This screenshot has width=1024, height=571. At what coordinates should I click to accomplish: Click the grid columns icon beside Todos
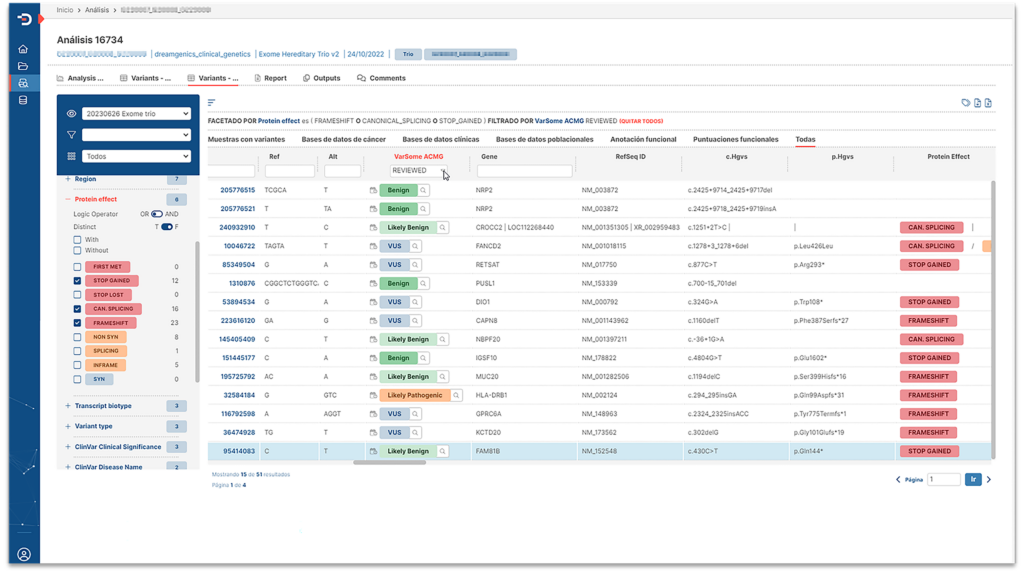pos(71,156)
